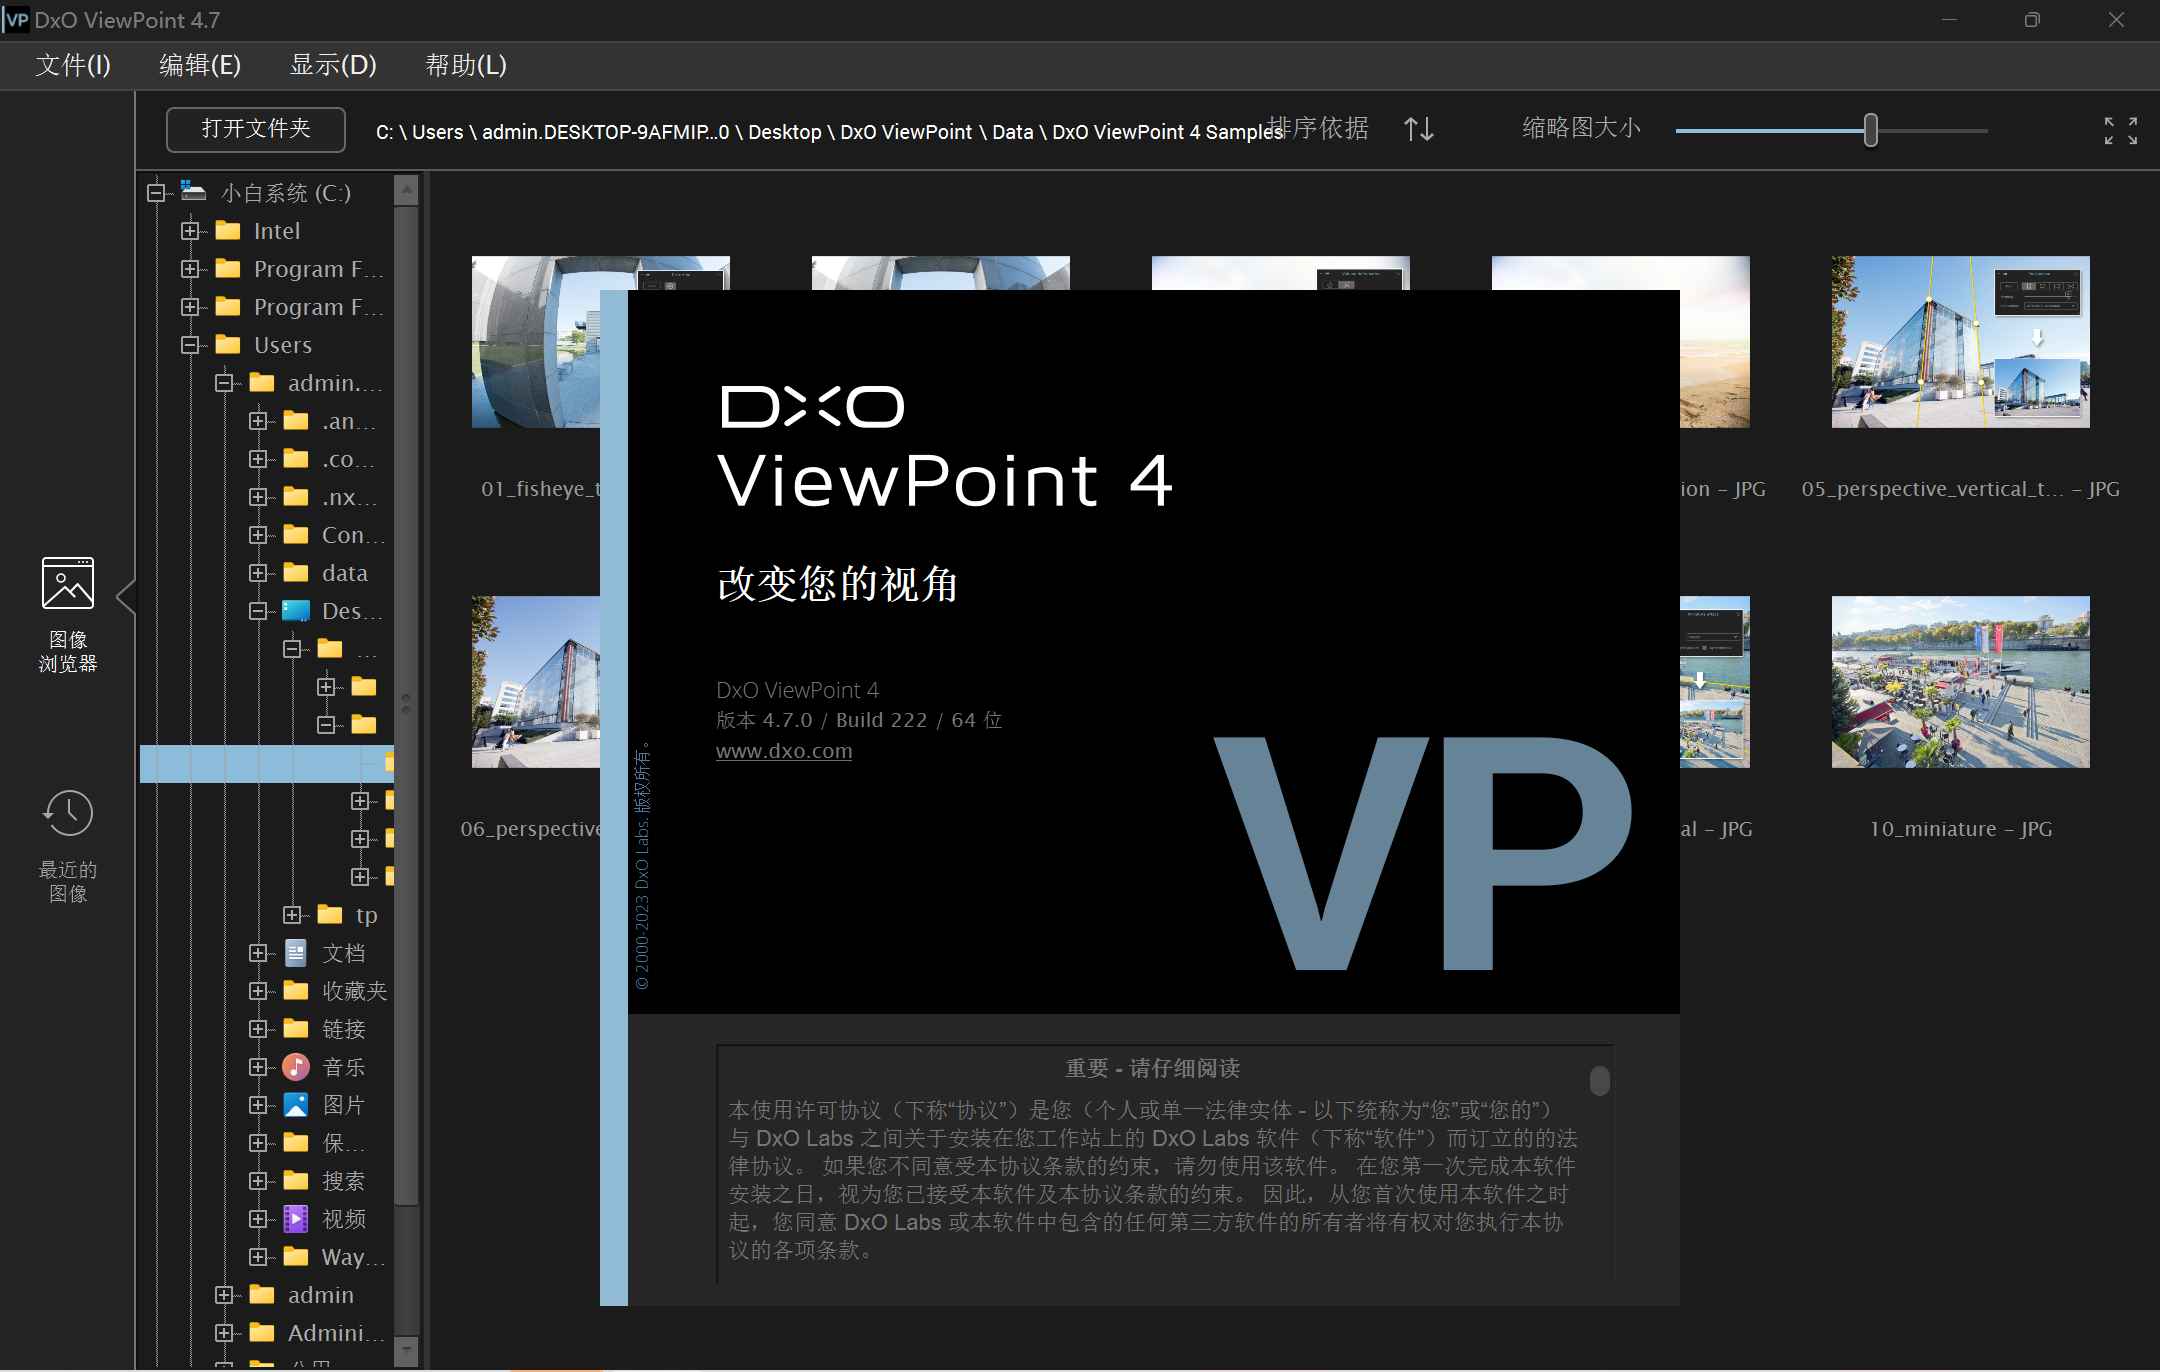Click the fullscreen expand icon
The height and width of the screenshot is (1372, 2160).
click(x=2120, y=130)
